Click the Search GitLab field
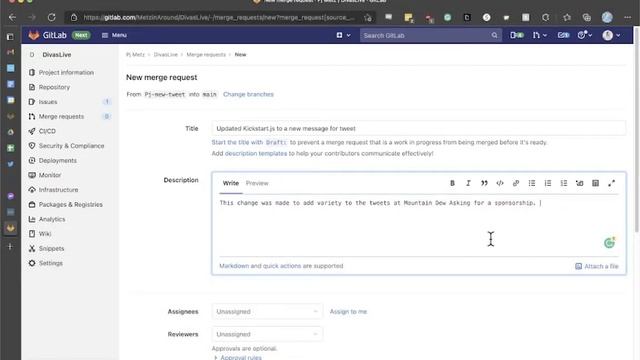The width and height of the screenshot is (640, 360). pos(430,36)
